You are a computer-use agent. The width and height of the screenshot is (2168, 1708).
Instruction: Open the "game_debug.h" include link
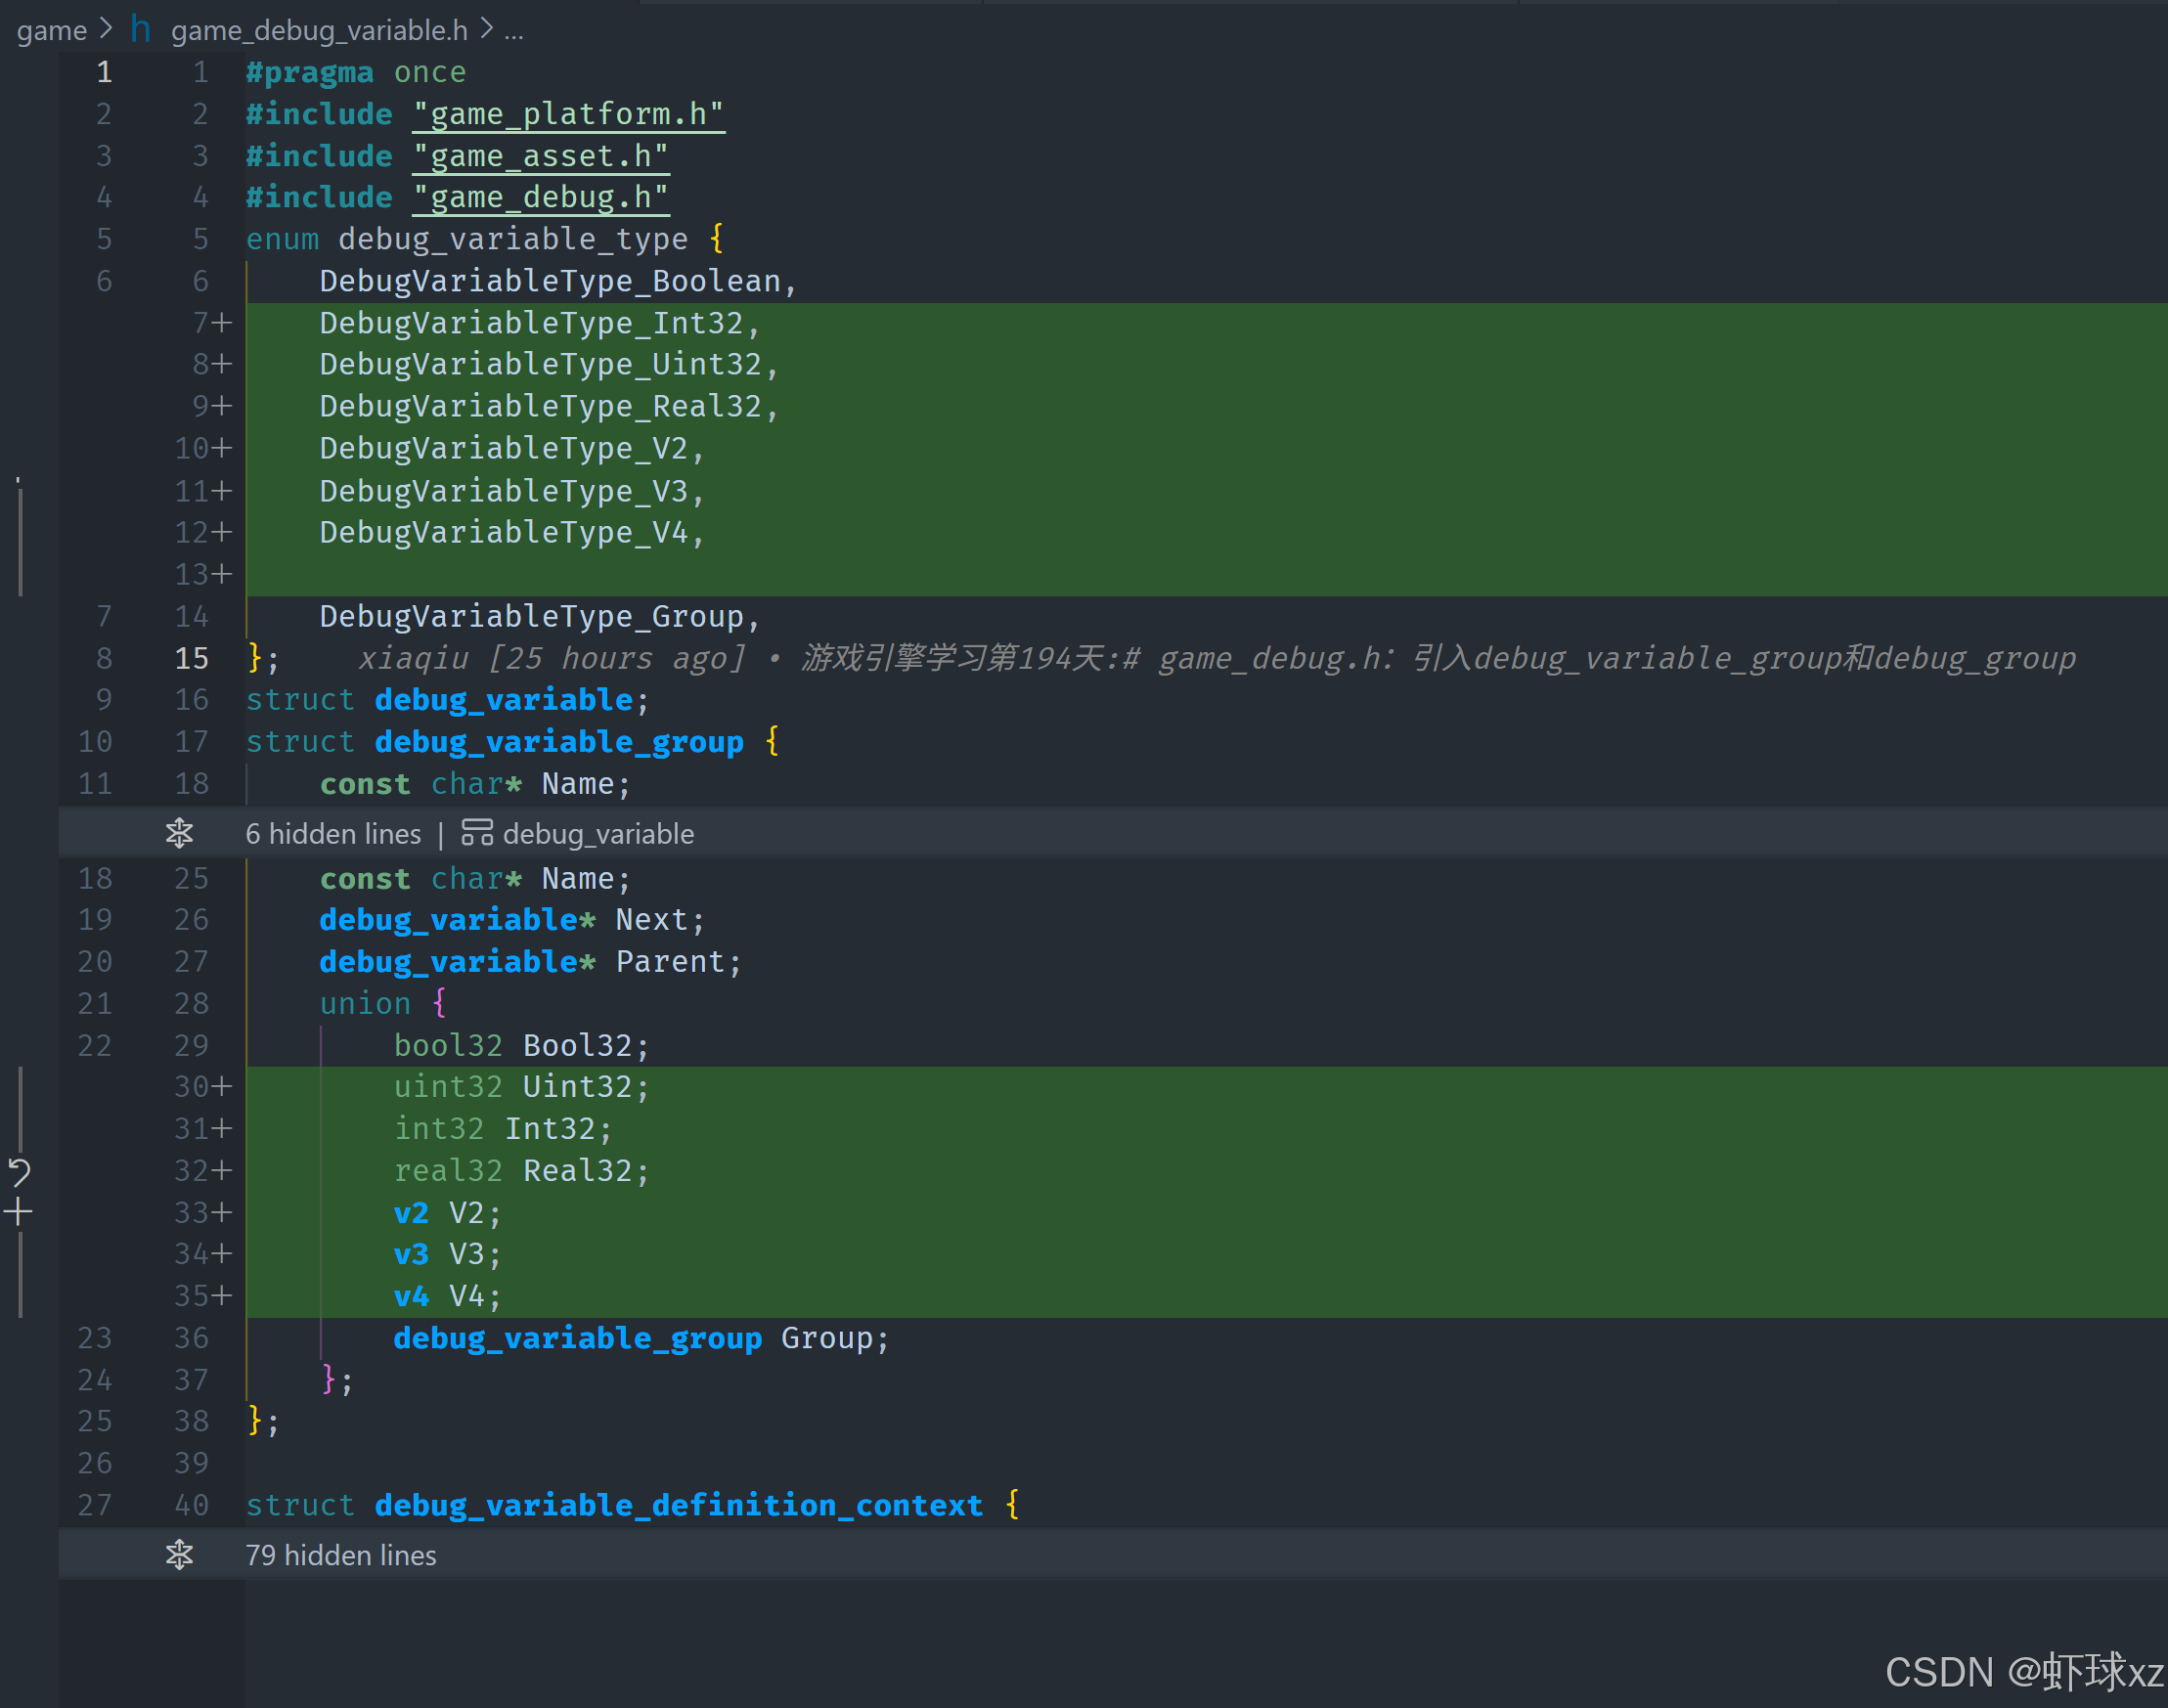tap(540, 197)
